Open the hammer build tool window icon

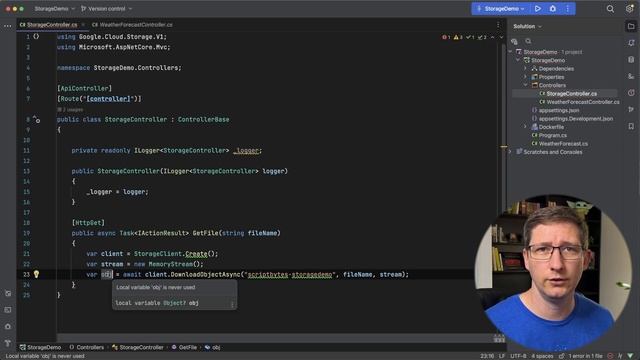8,343
